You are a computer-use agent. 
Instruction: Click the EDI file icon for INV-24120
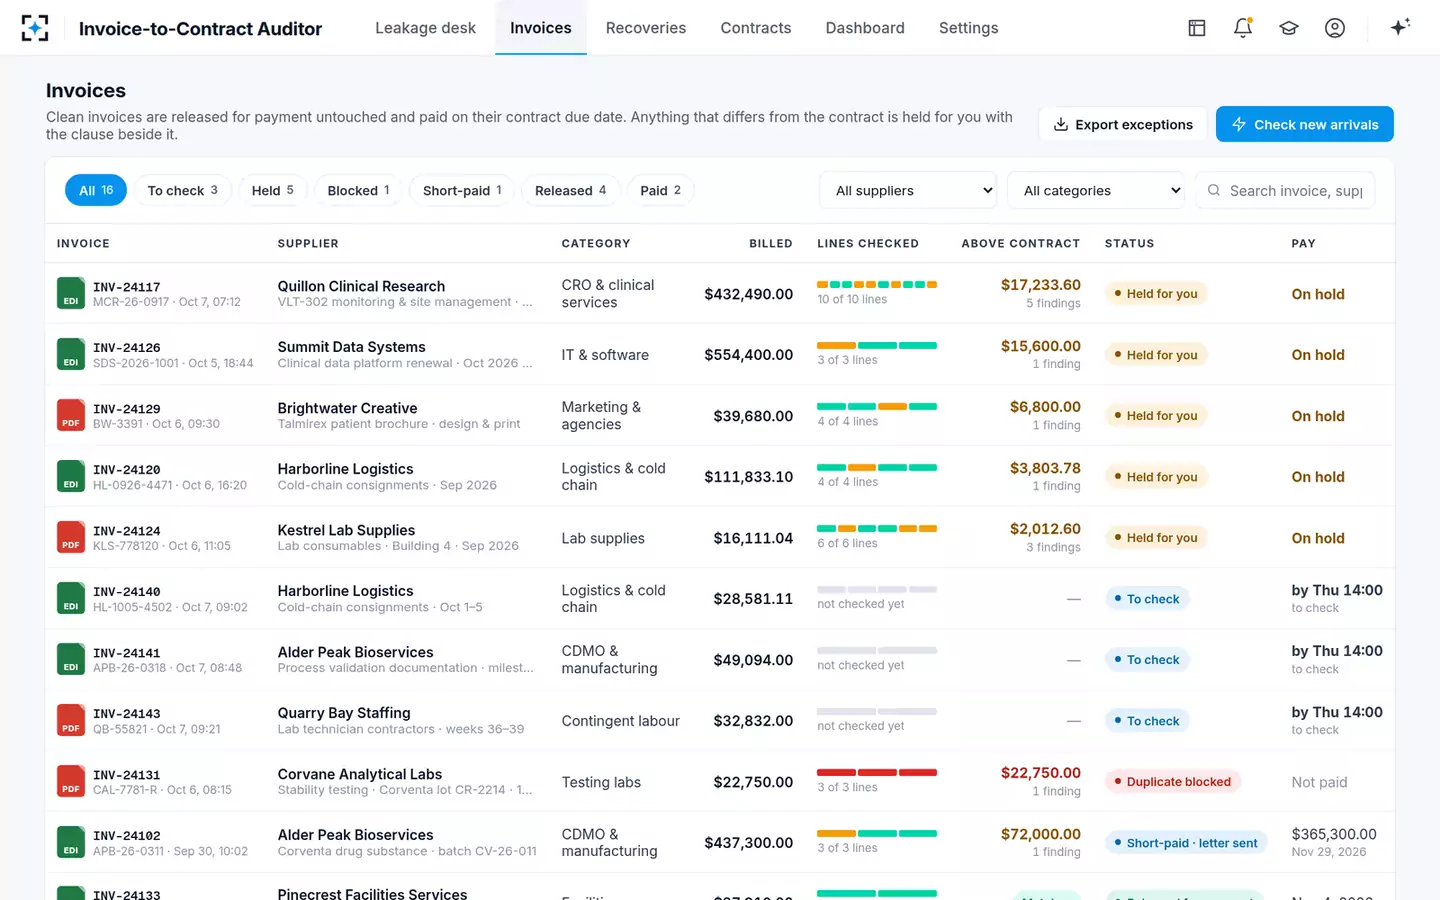[x=71, y=476]
